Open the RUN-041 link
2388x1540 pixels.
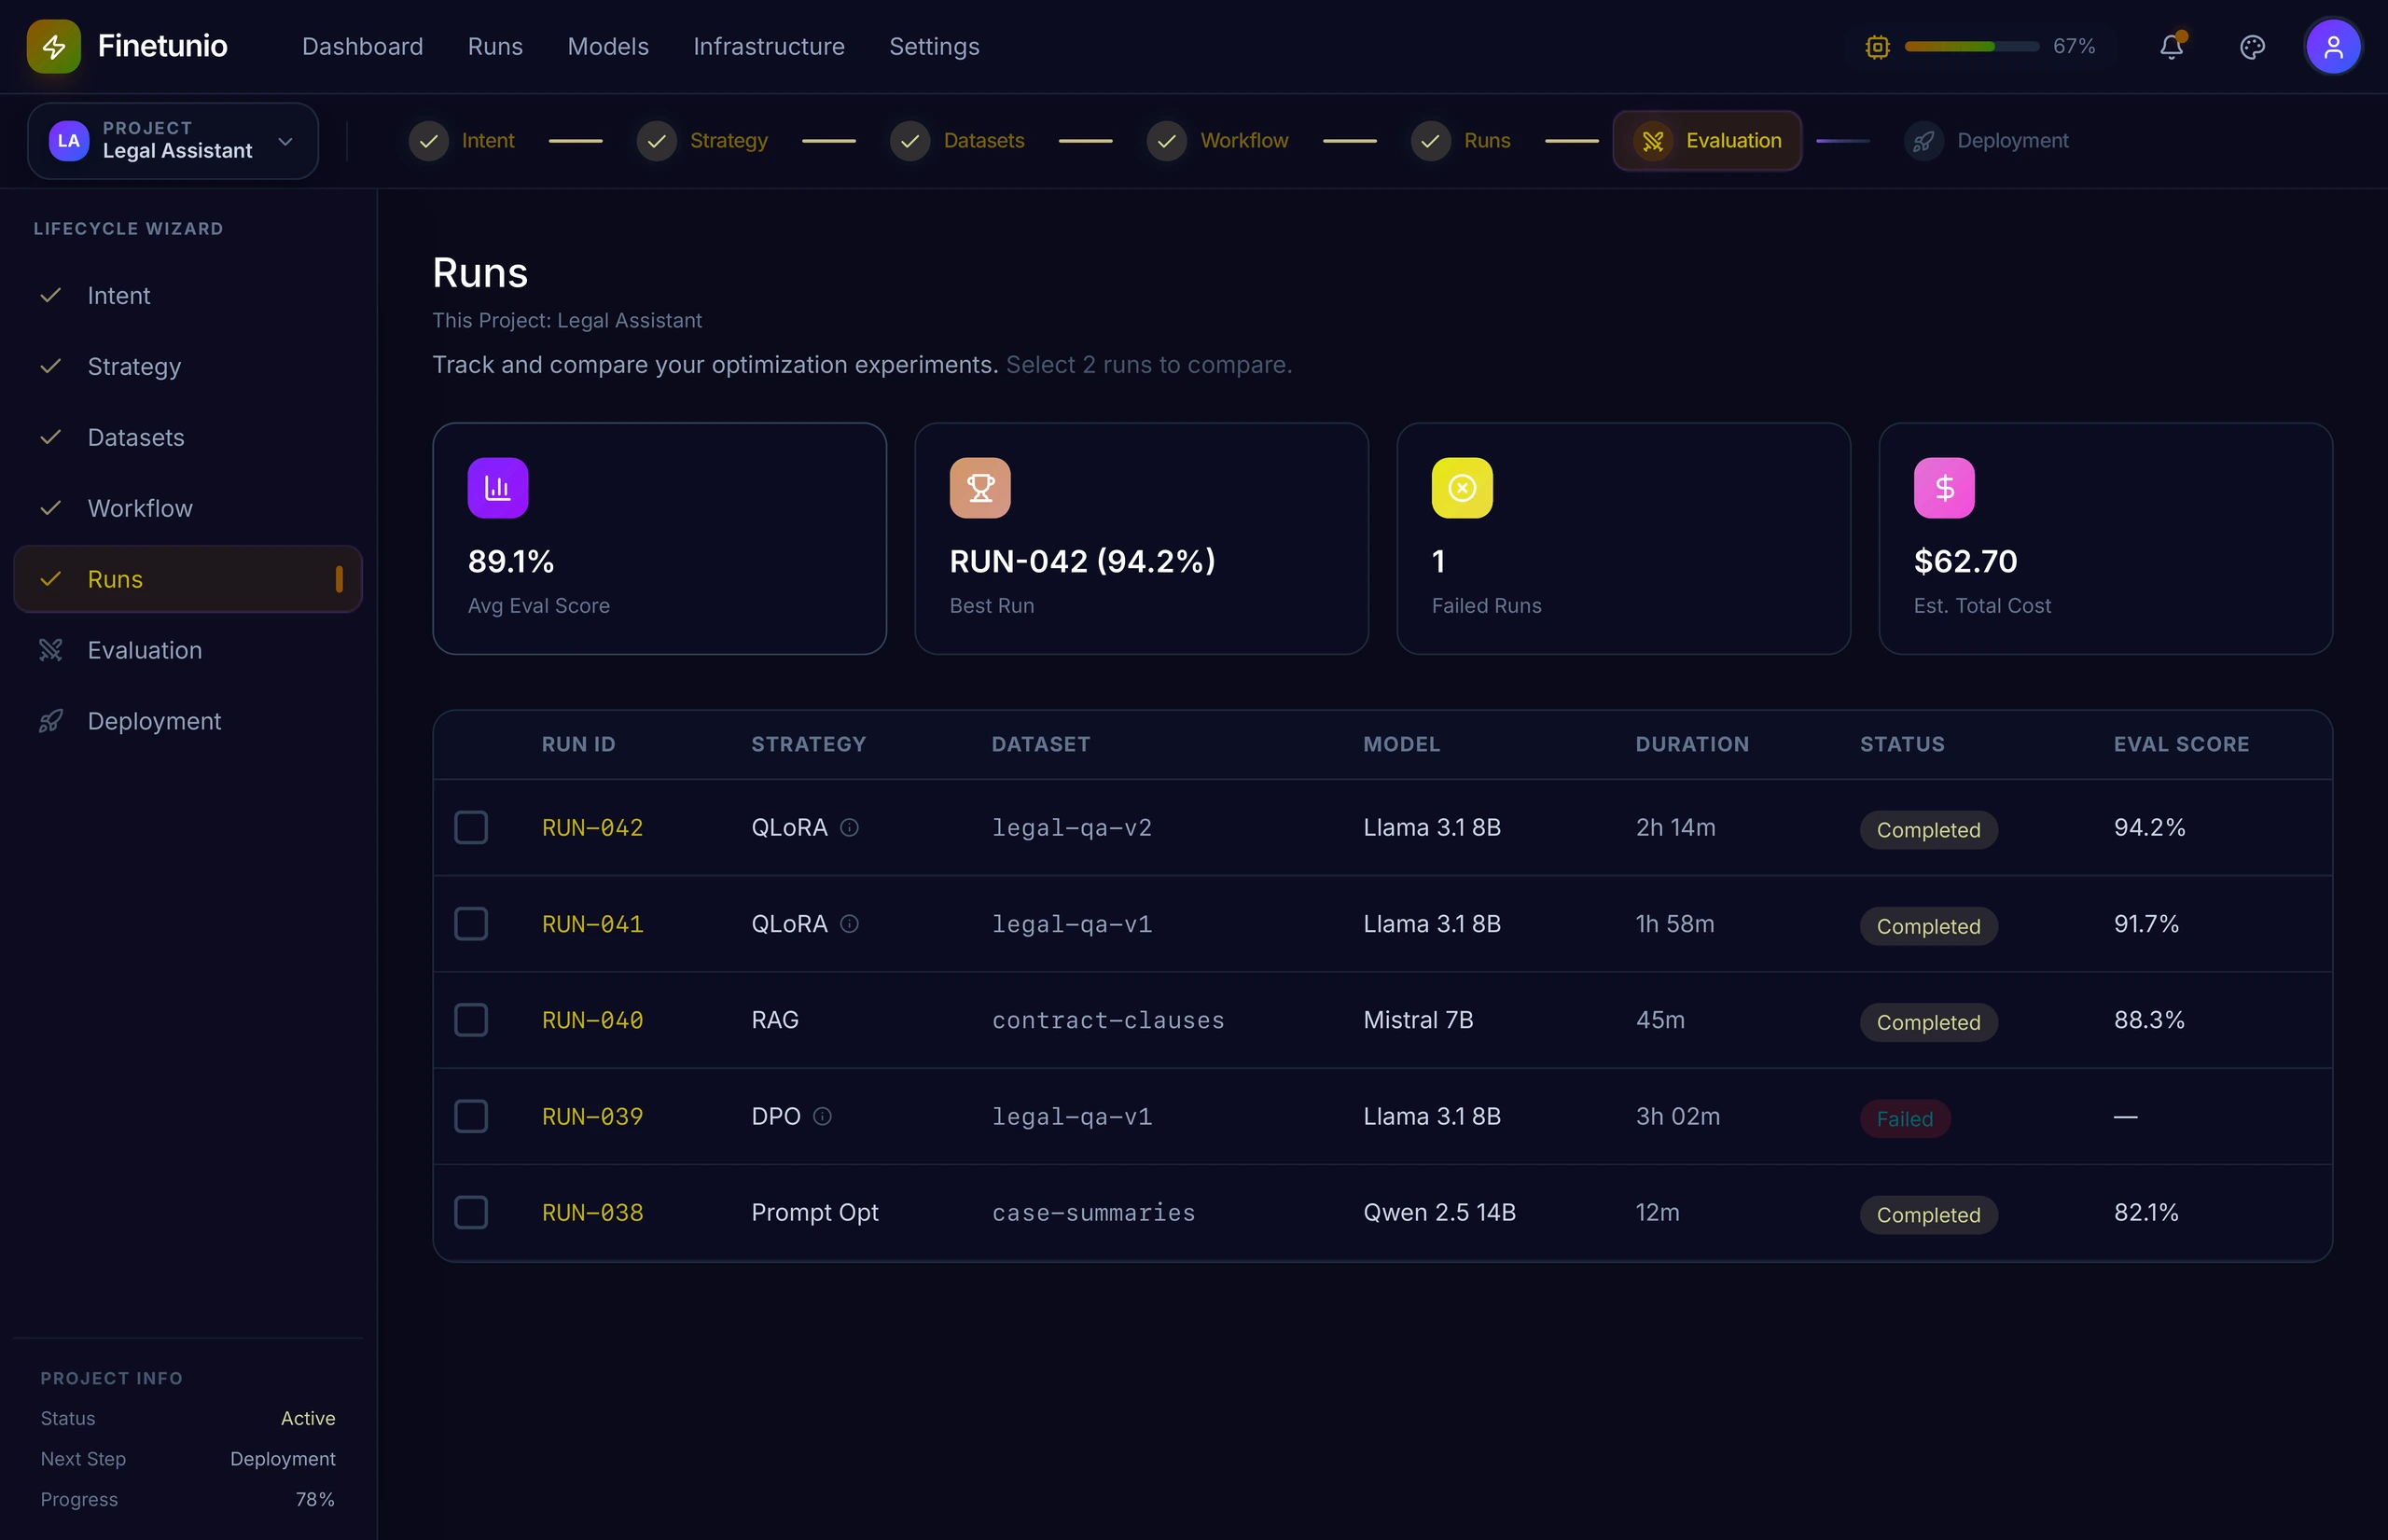[592, 924]
